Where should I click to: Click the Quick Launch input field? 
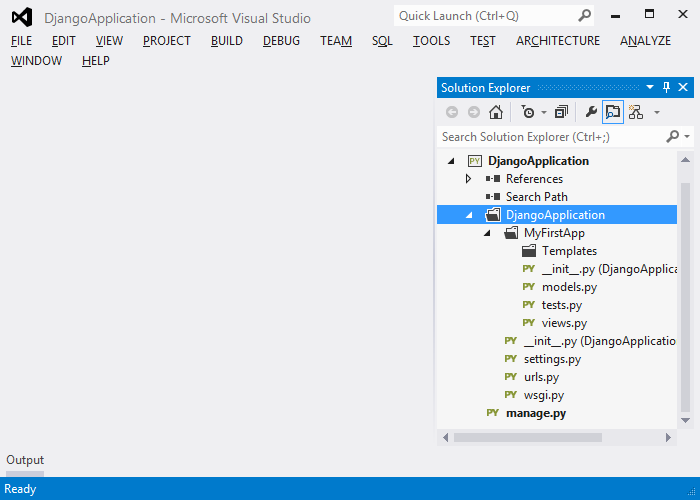coord(494,16)
